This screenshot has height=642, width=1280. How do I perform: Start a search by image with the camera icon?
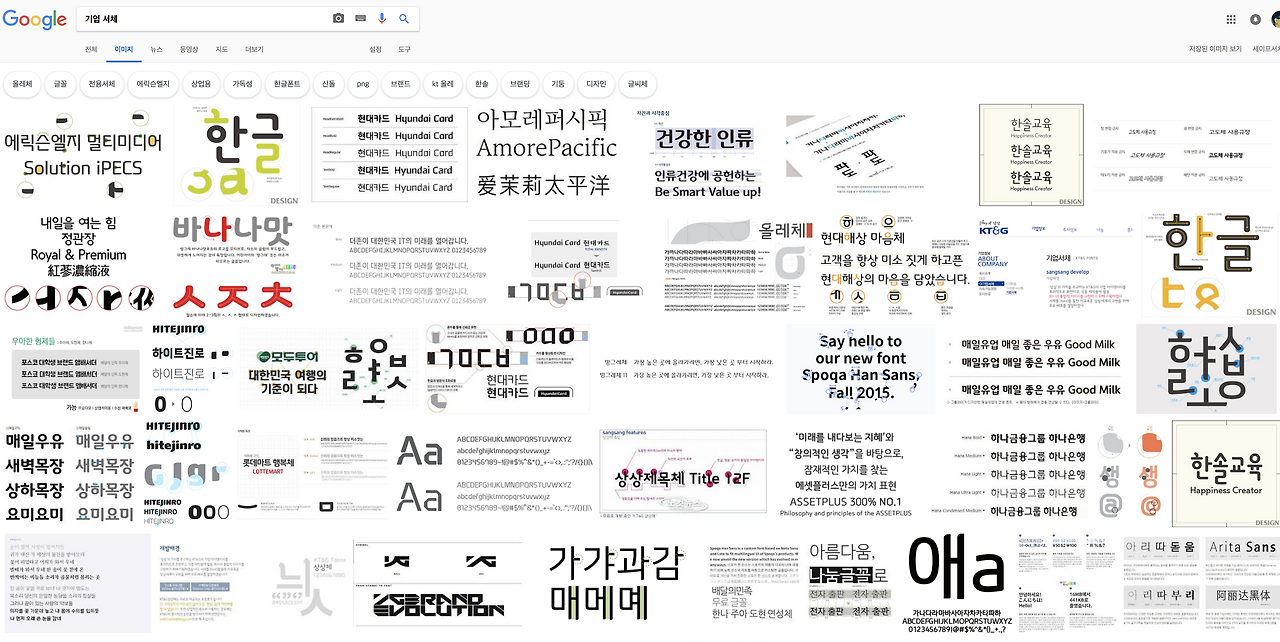tap(338, 19)
